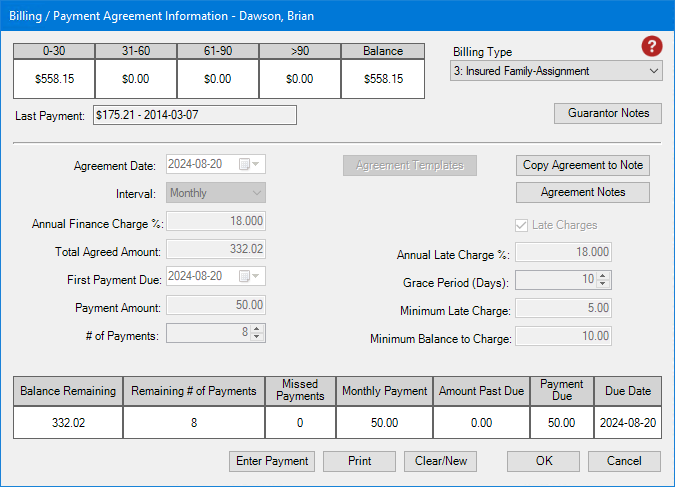Confirm with the OK button
This screenshot has width=675, height=487.
pos(543,461)
